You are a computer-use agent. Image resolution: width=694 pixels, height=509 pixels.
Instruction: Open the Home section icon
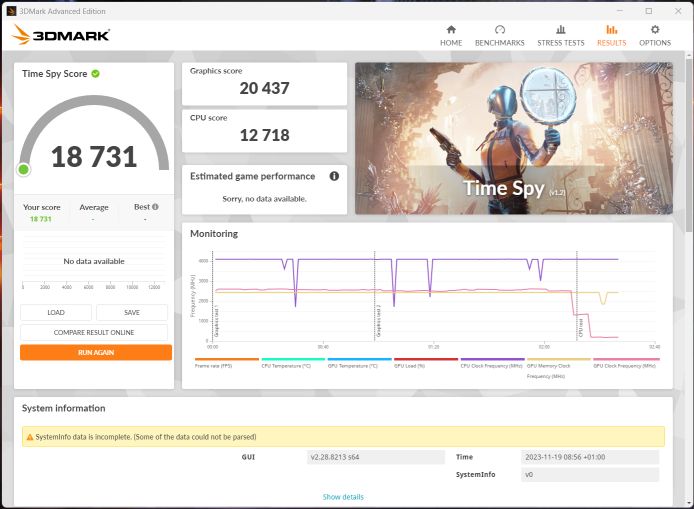click(x=451, y=30)
